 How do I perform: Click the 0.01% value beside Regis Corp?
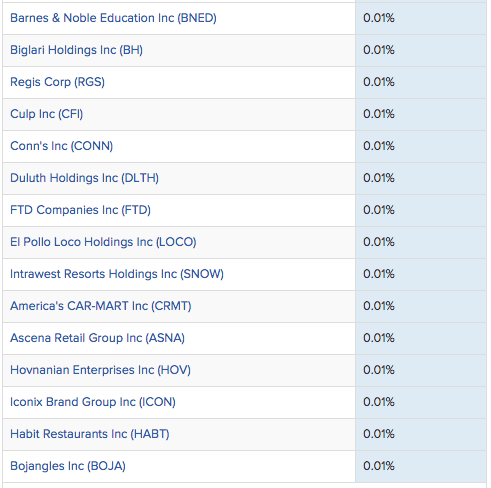(x=421, y=82)
